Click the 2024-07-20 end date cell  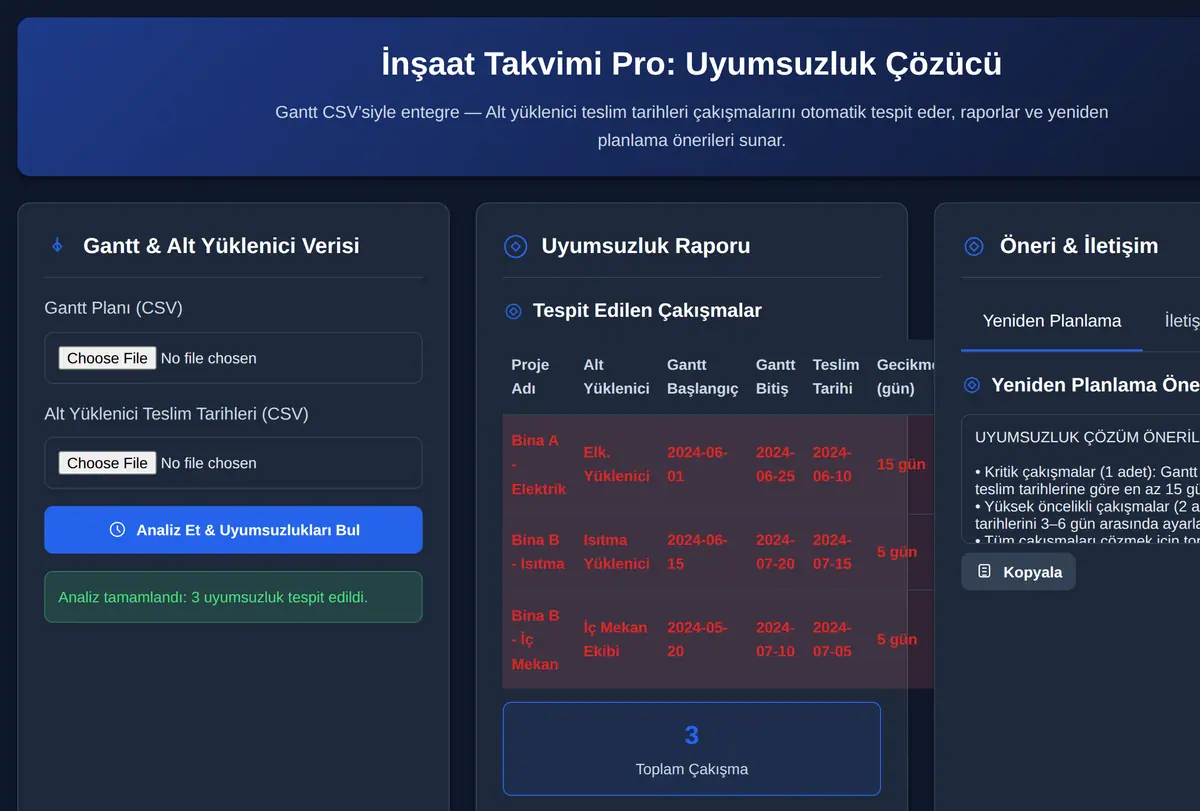pos(776,551)
